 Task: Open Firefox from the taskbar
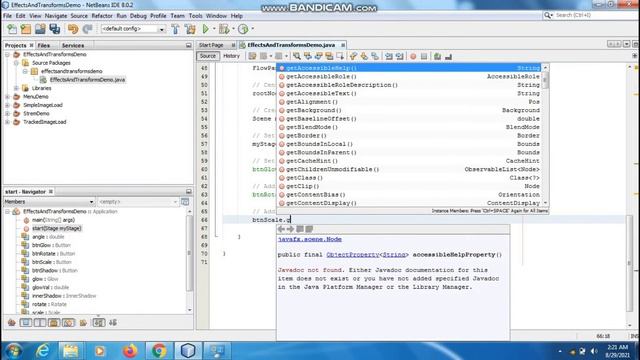(130, 351)
